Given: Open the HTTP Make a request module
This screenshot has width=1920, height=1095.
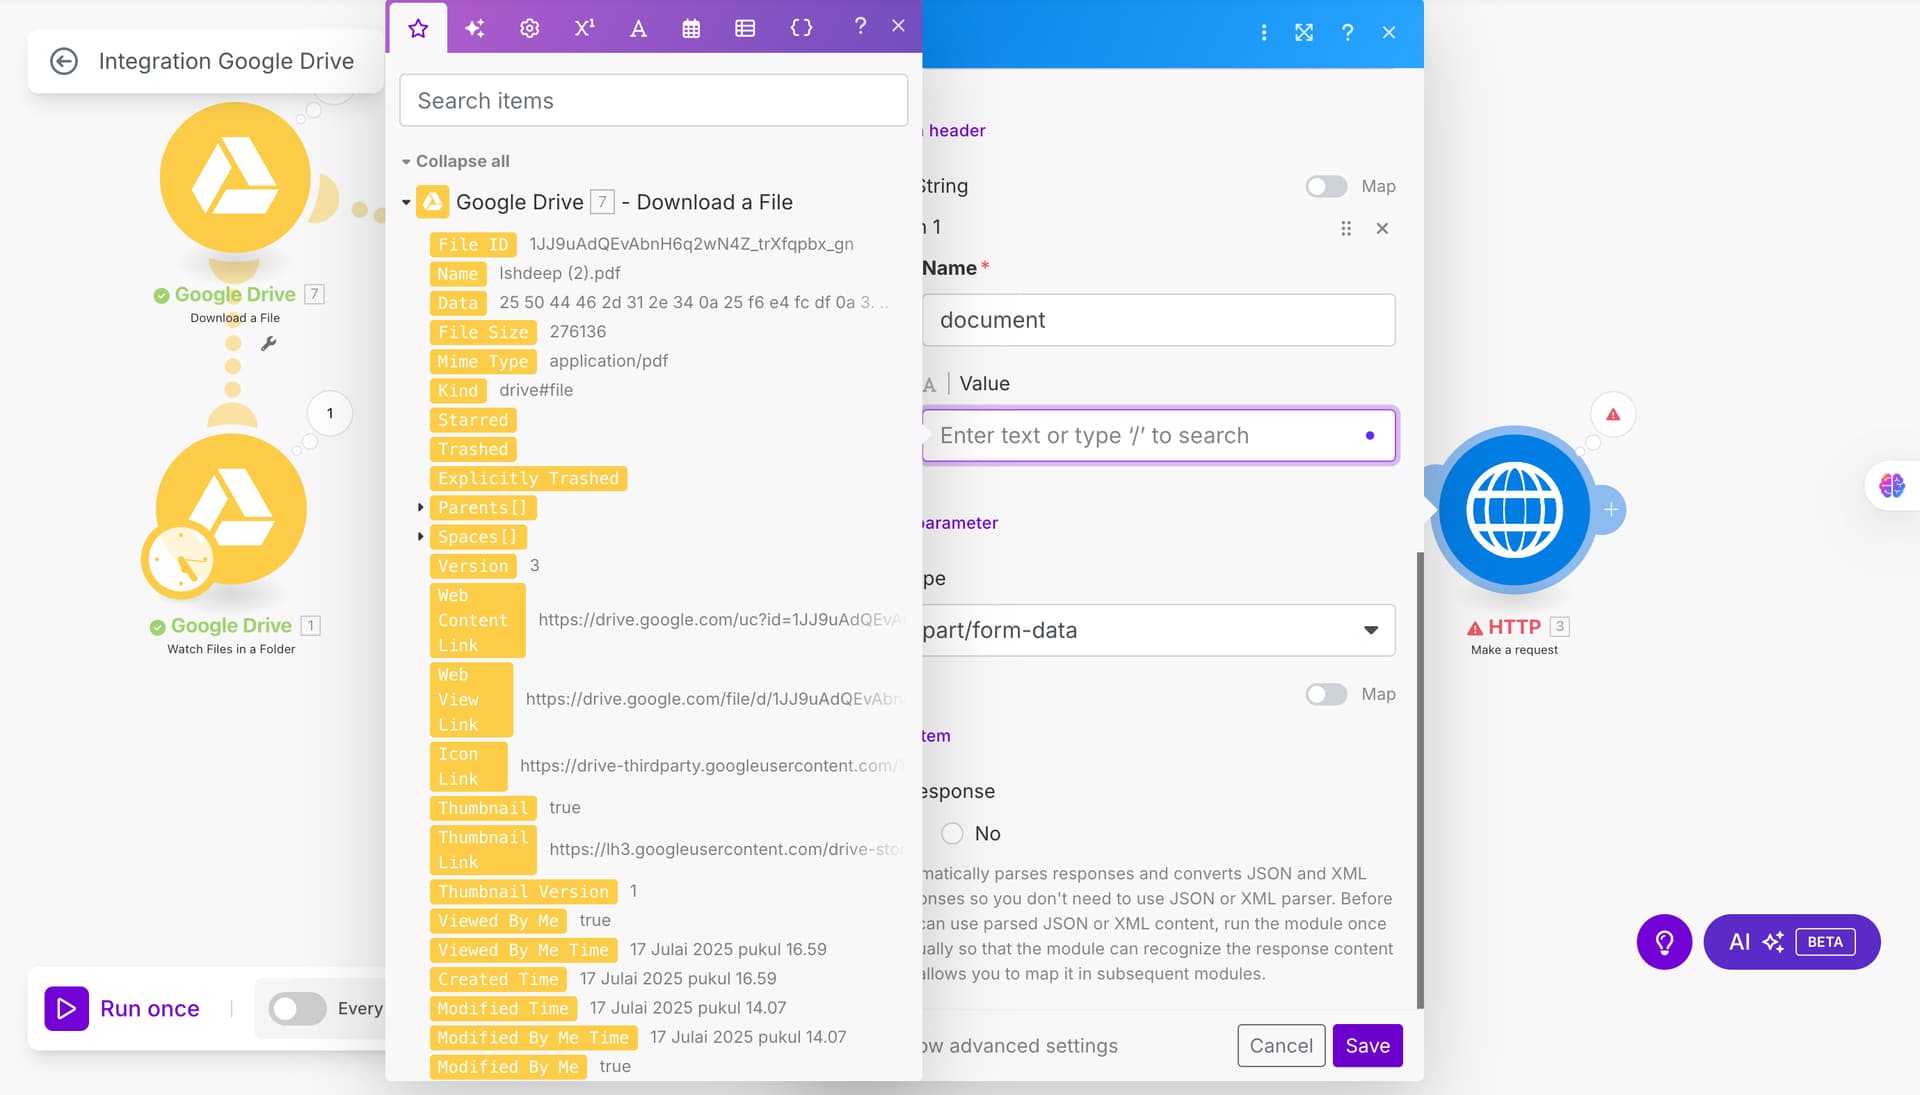Looking at the screenshot, I should point(1514,510).
